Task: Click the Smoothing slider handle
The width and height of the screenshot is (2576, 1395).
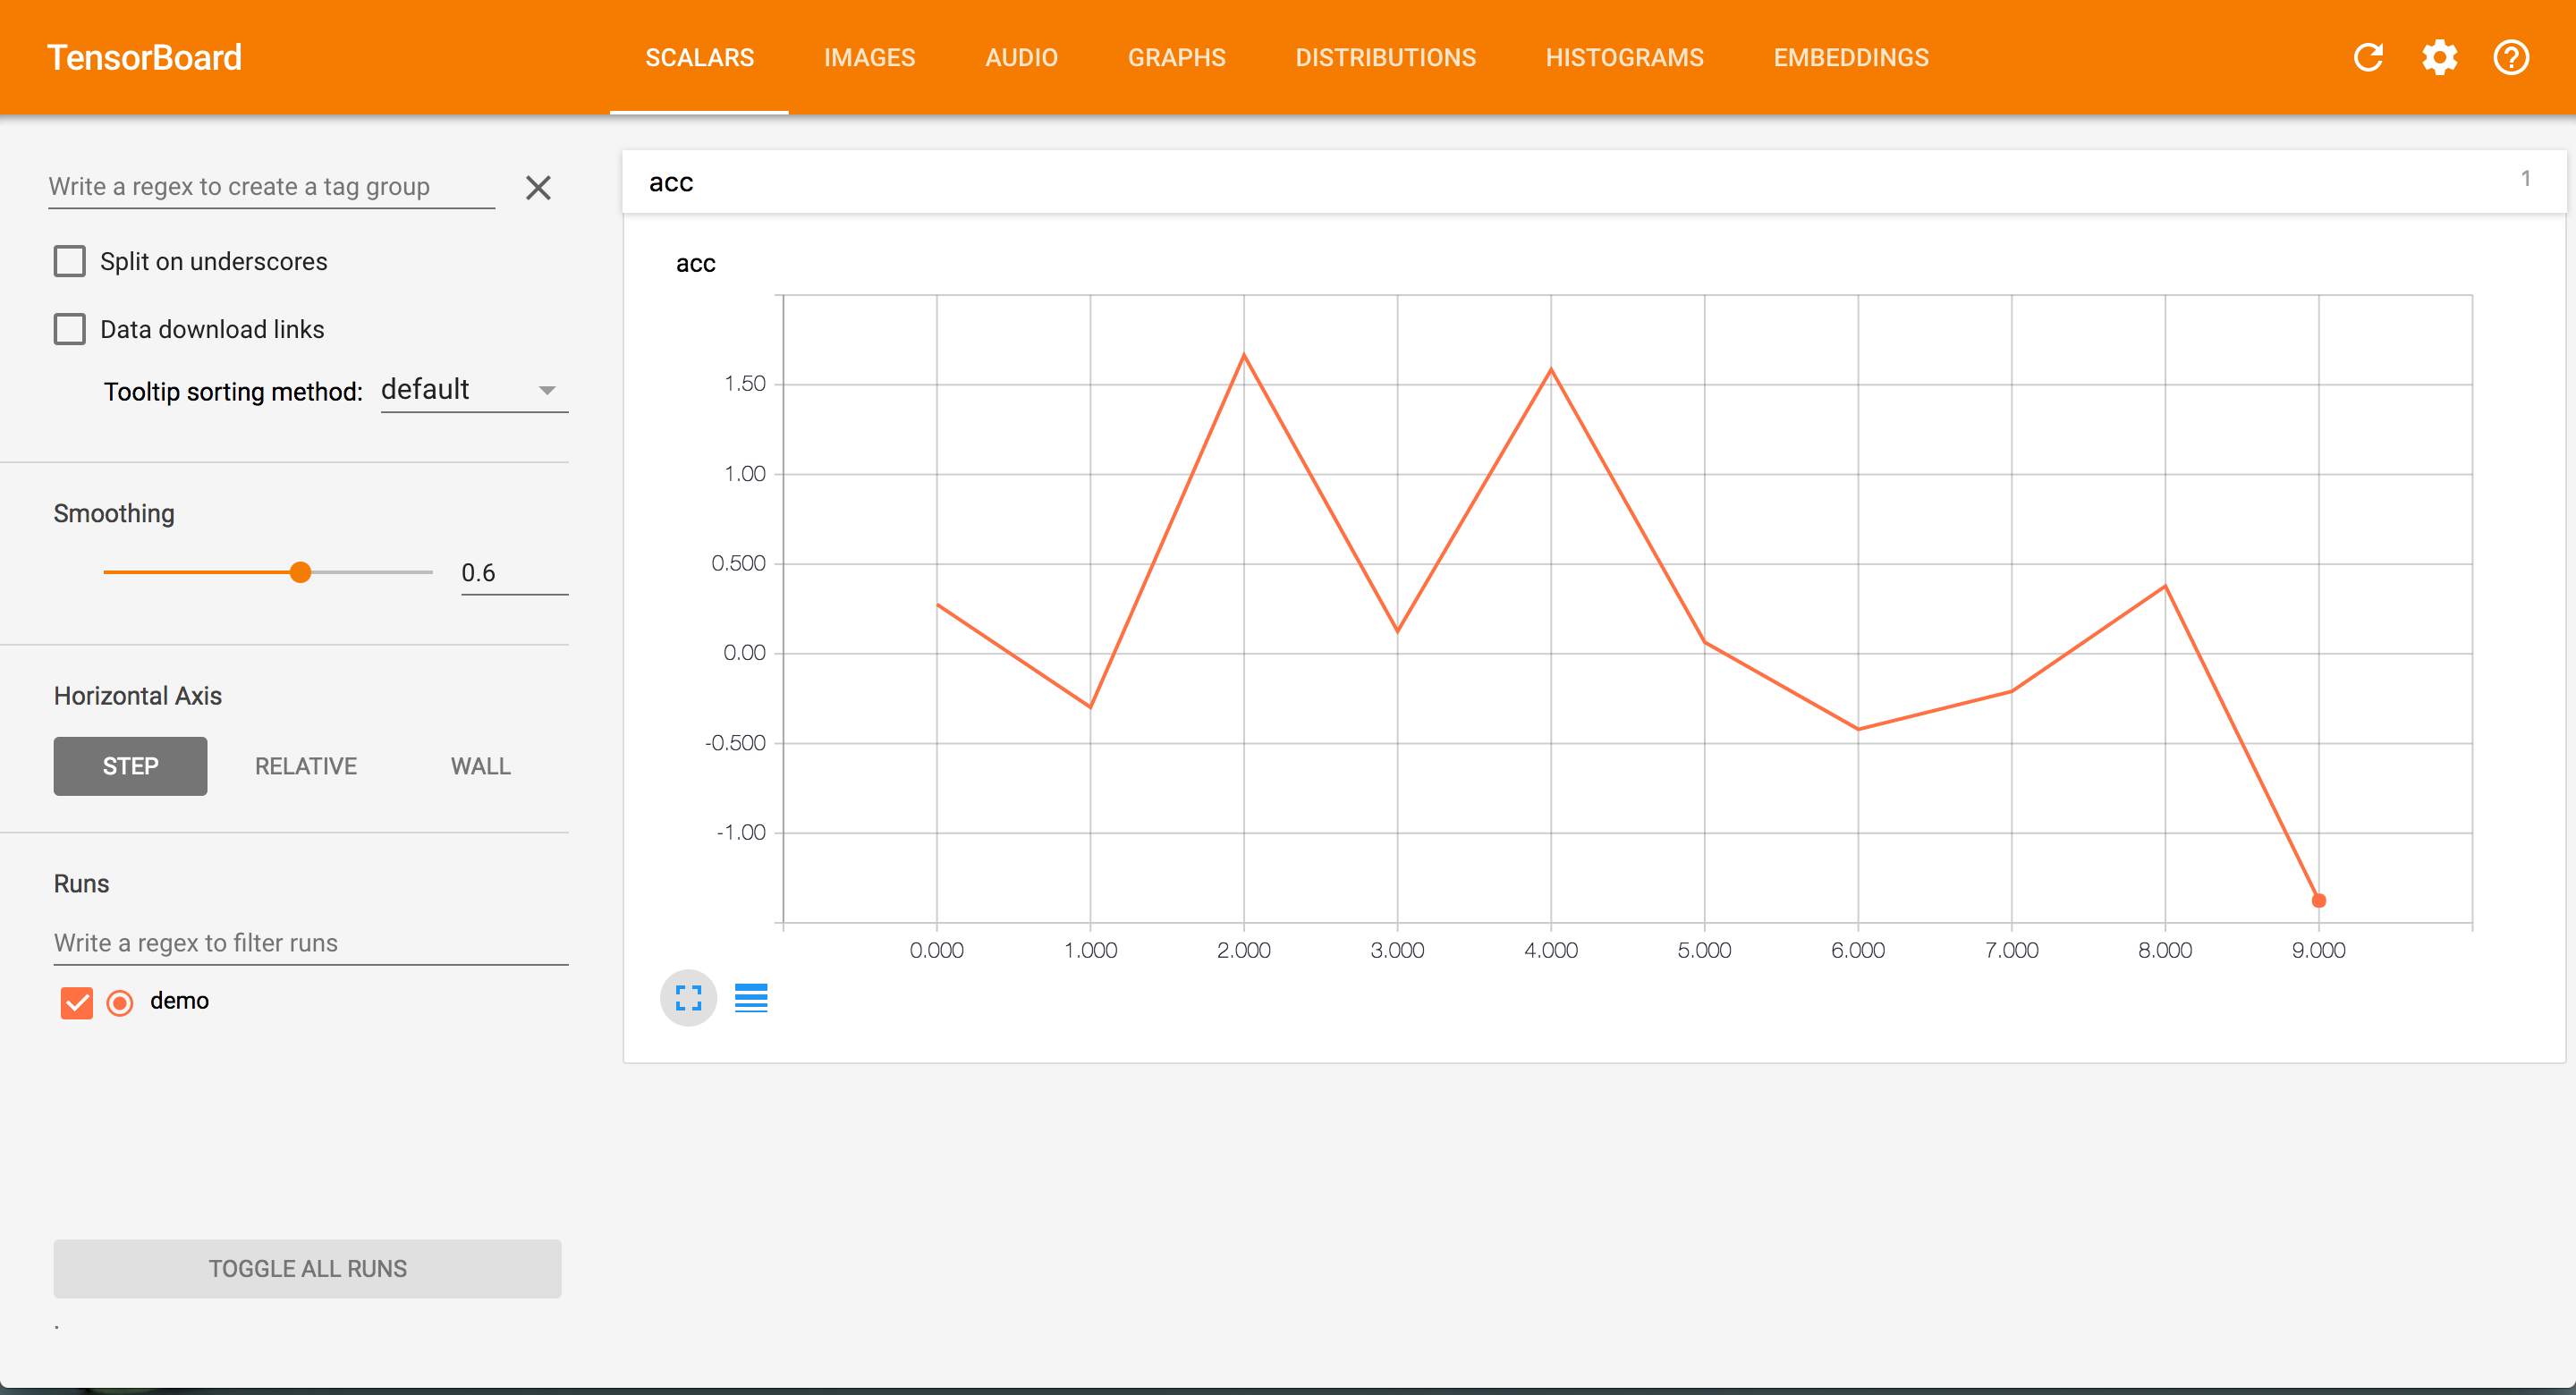Action: point(300,572)
